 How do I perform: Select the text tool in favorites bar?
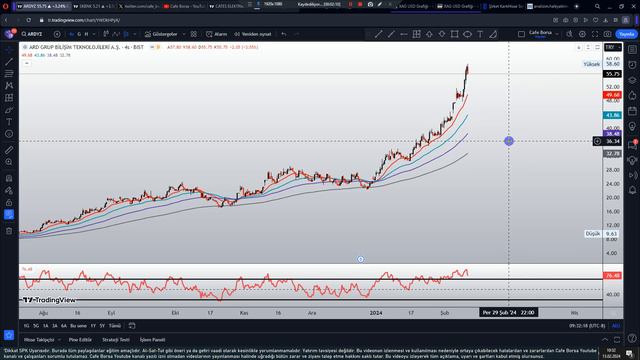[x=480, y=34]
